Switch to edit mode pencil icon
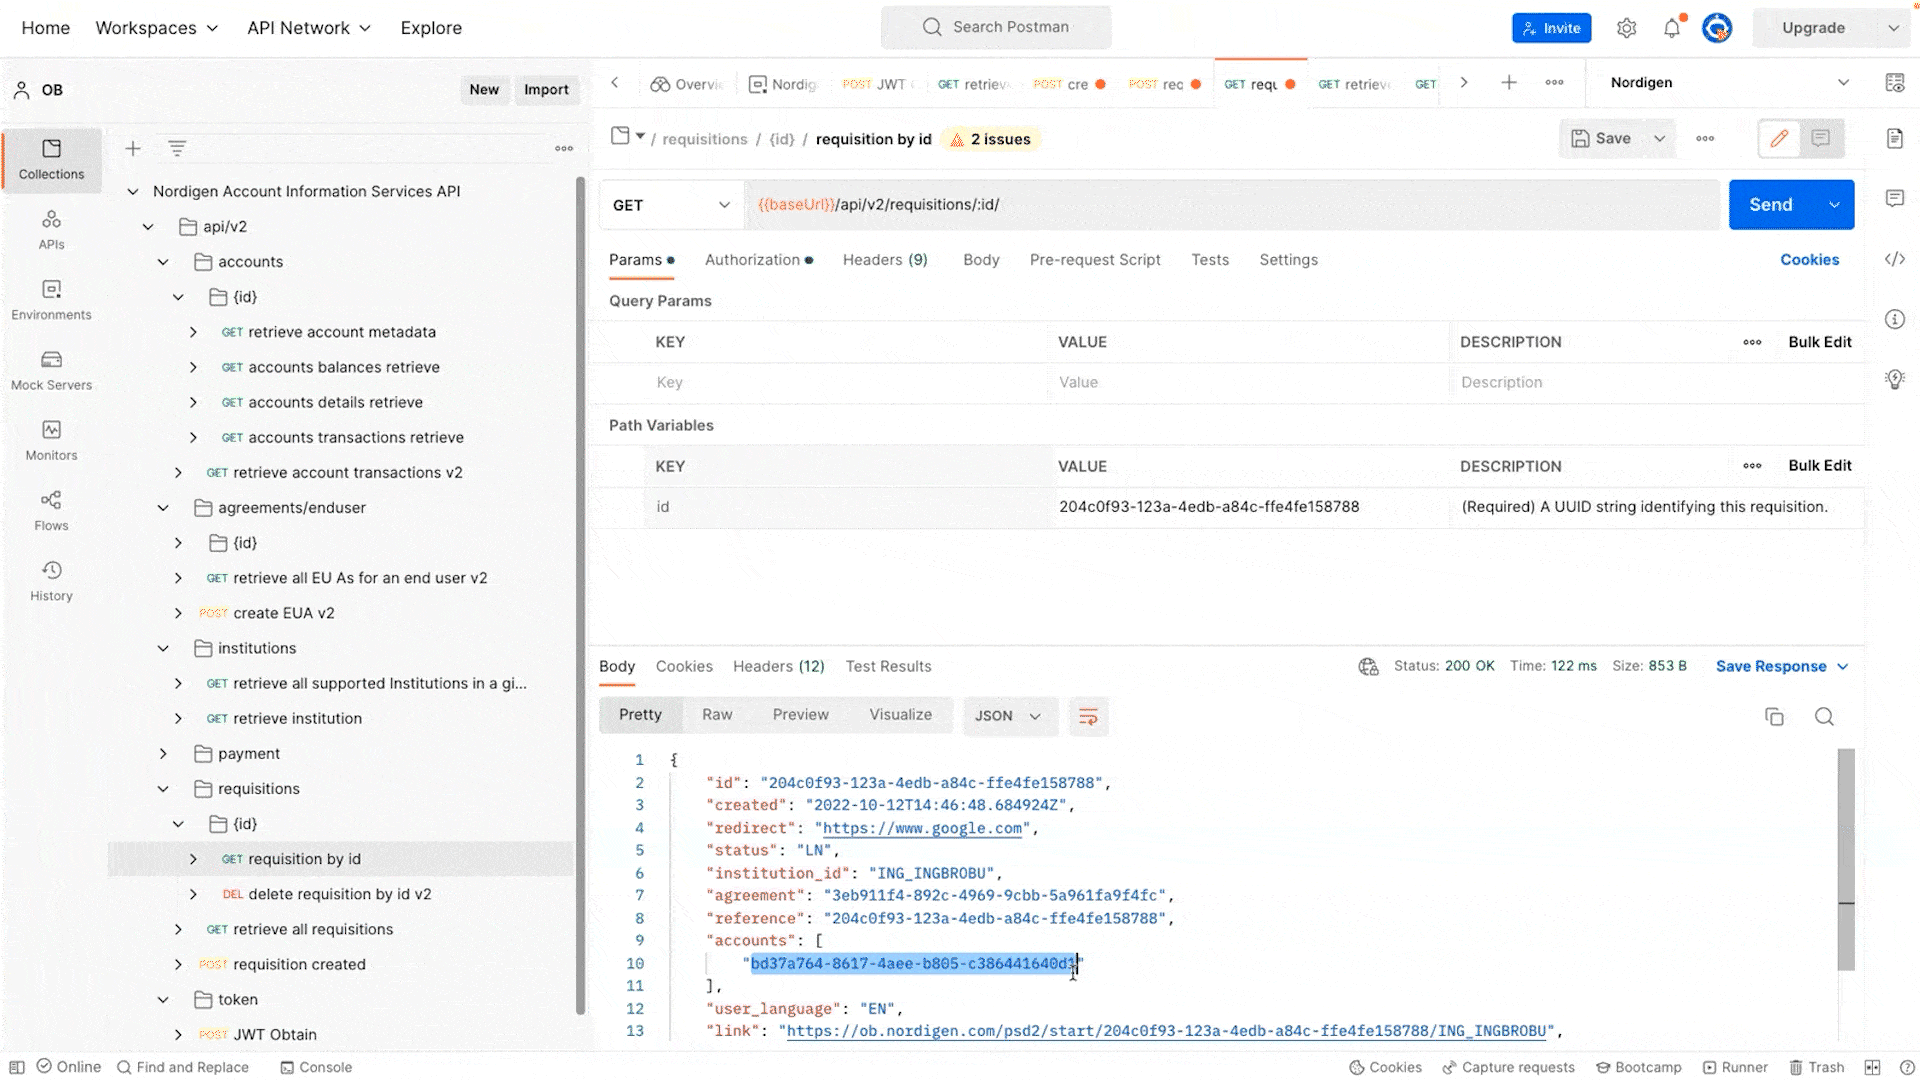 (1779, 138)
